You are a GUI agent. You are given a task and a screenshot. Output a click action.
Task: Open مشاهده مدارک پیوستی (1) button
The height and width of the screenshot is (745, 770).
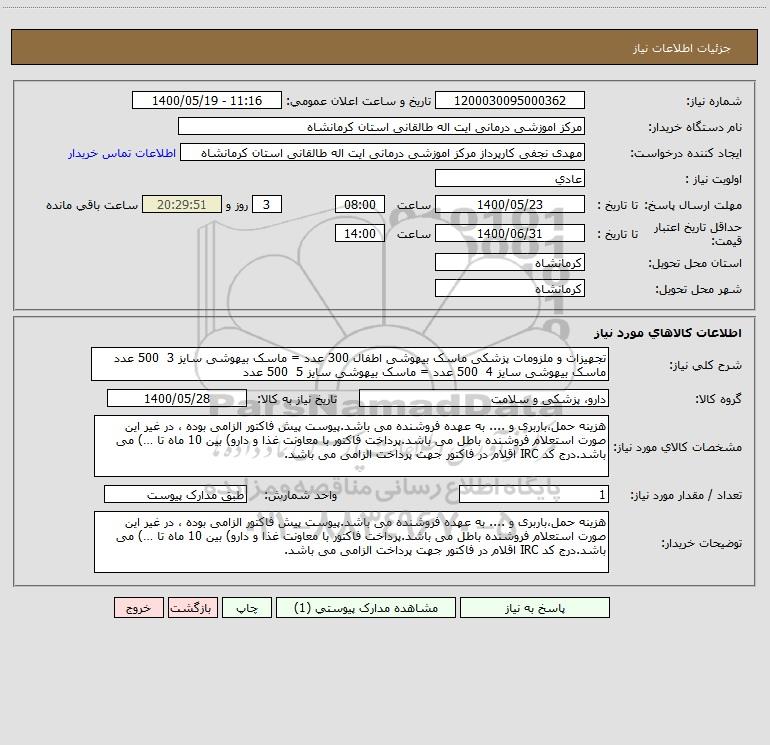[366, 608]
